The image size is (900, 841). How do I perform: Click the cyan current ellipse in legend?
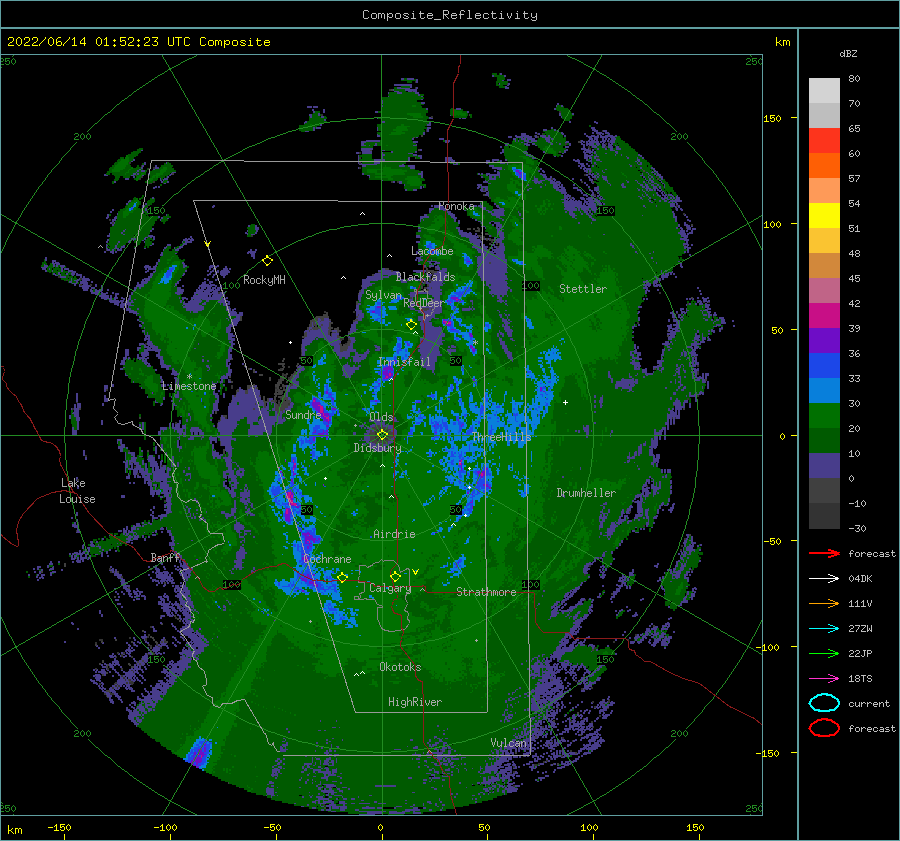pos(824,703)
